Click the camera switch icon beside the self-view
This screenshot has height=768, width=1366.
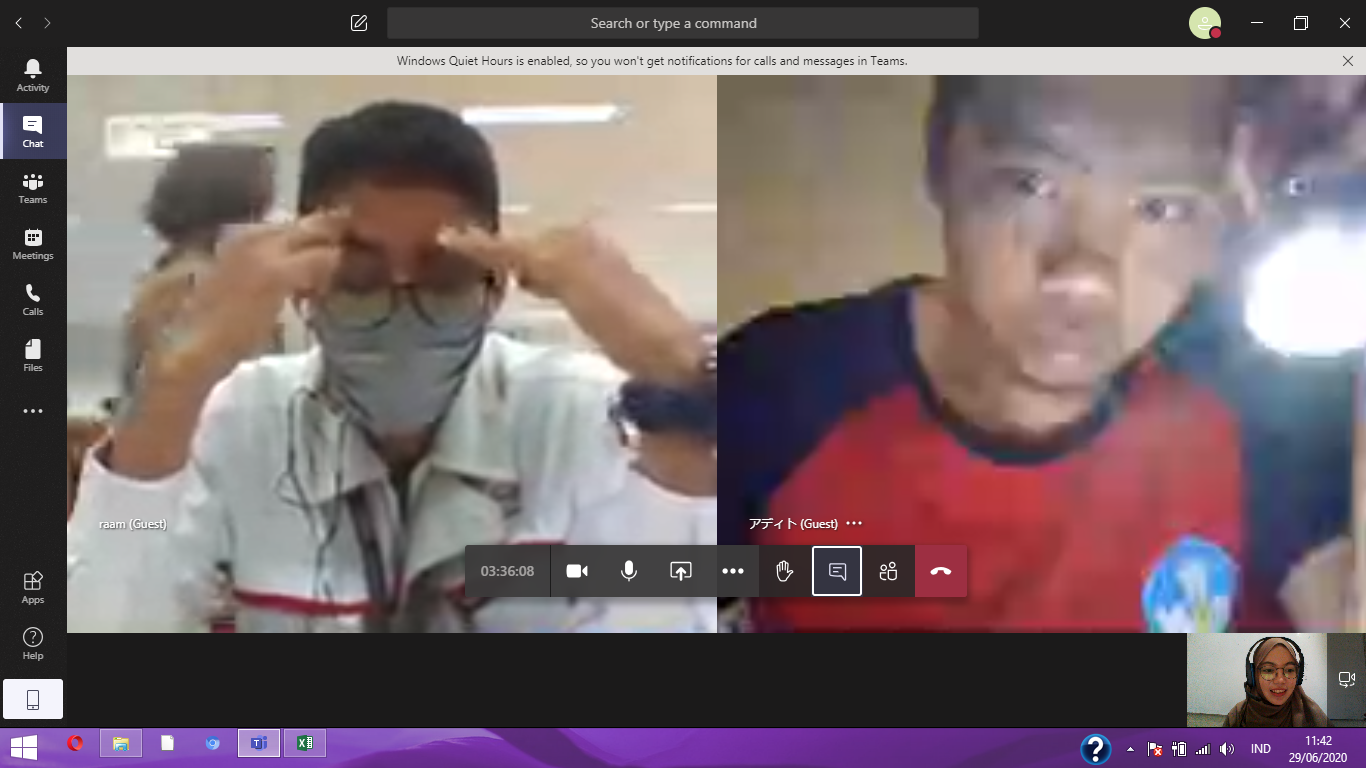[x=1346, y=679]
